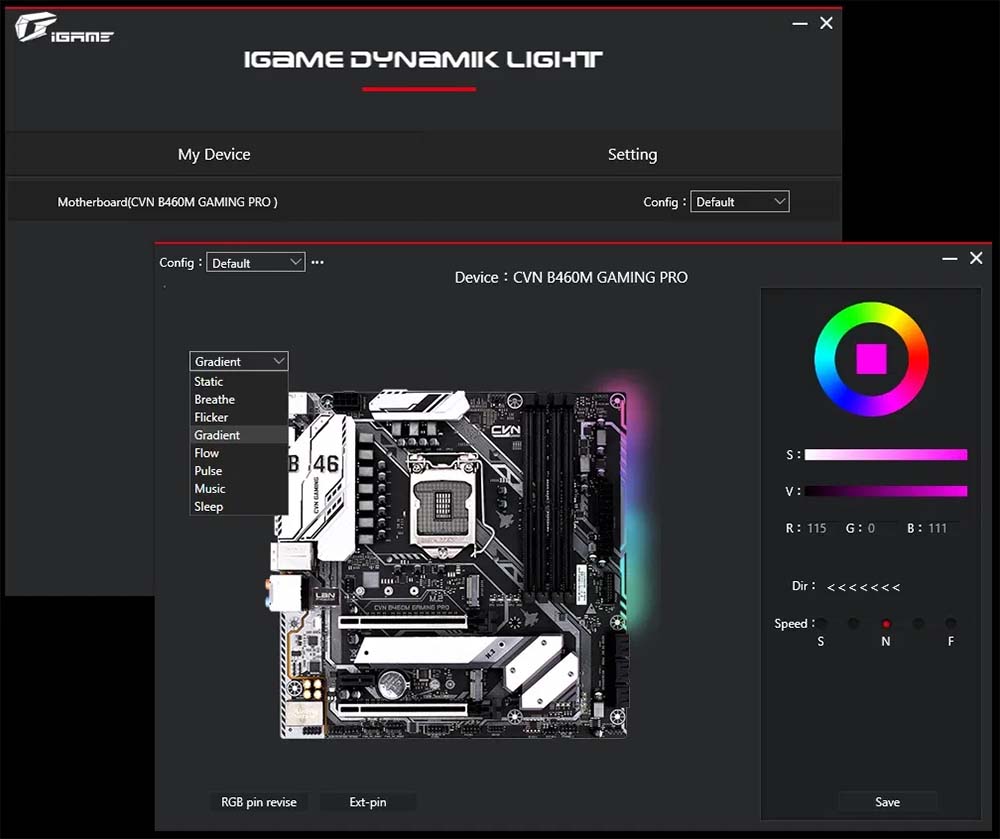This screenshot has height=839, width=1000.
Task: Adjust the S saturation slider
Action: pyautogui.click(x=885, y=455)
